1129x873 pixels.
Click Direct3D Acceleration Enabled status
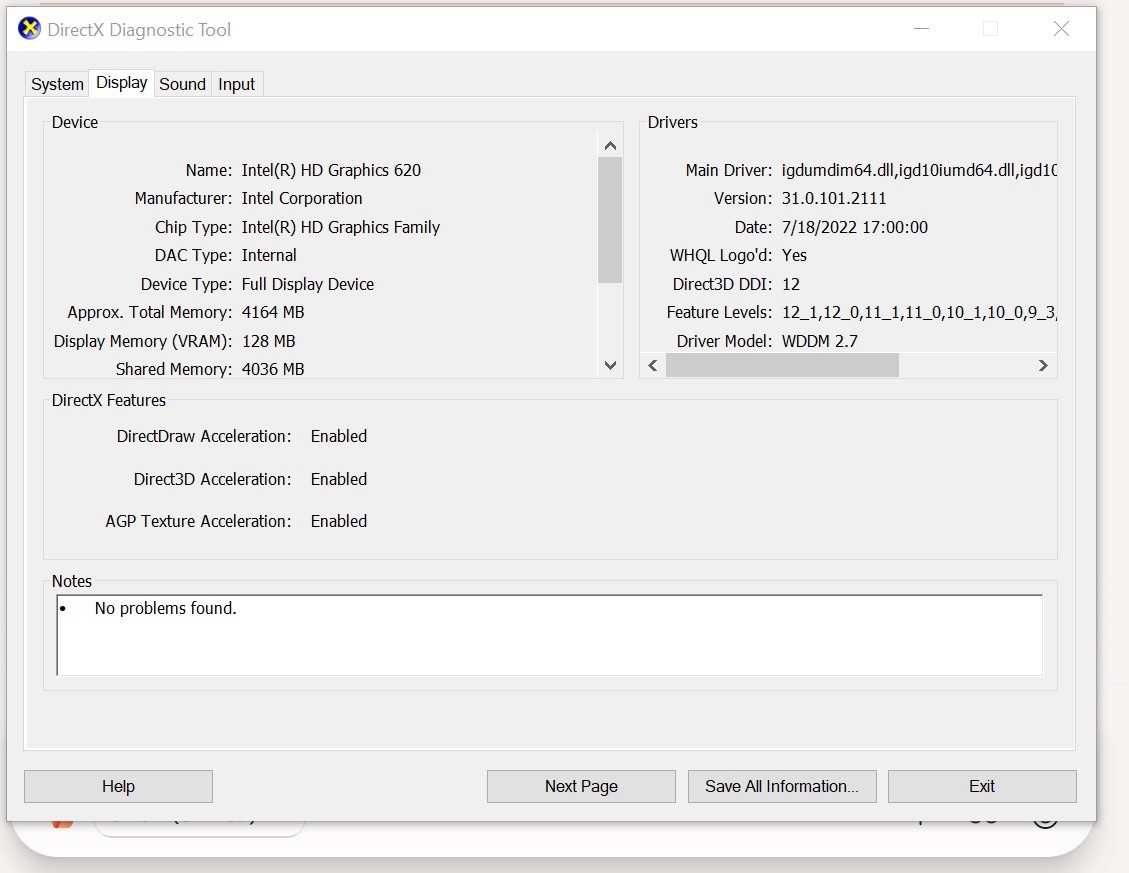click(338, 479)
